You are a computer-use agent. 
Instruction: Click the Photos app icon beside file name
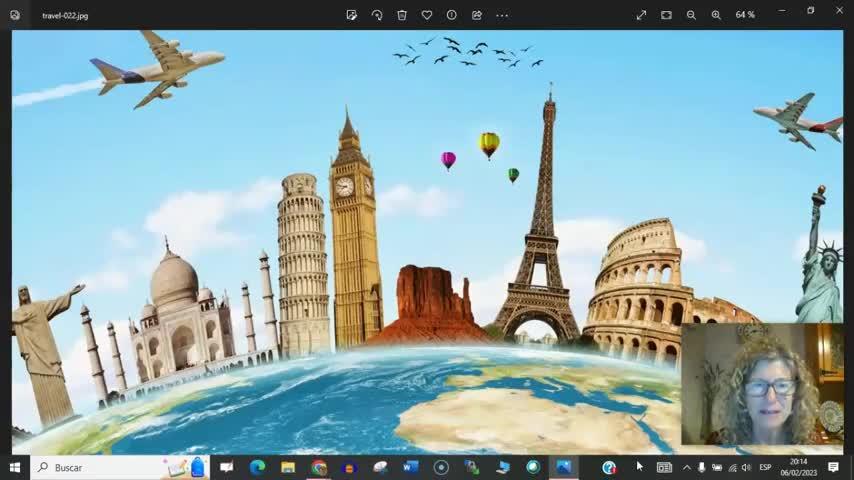[x=15, y=15]
